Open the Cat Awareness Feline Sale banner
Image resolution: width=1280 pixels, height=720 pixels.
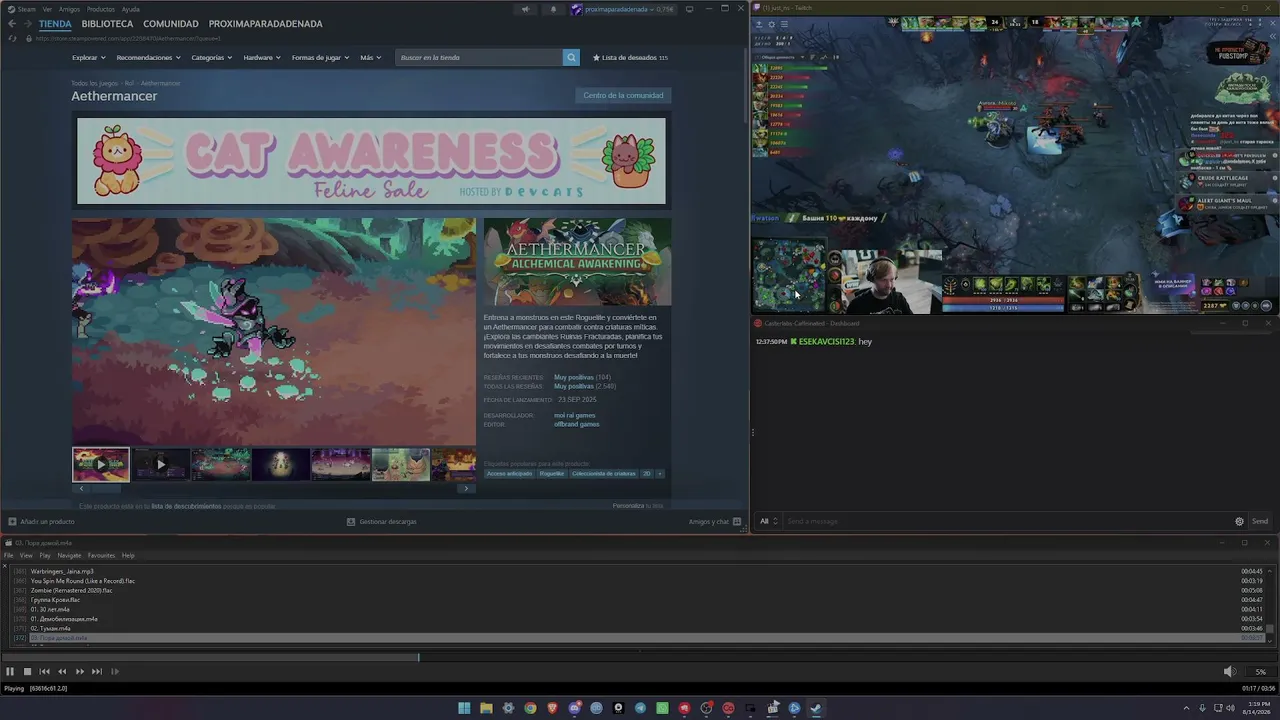pyautogui.click(x=371, y=161)
